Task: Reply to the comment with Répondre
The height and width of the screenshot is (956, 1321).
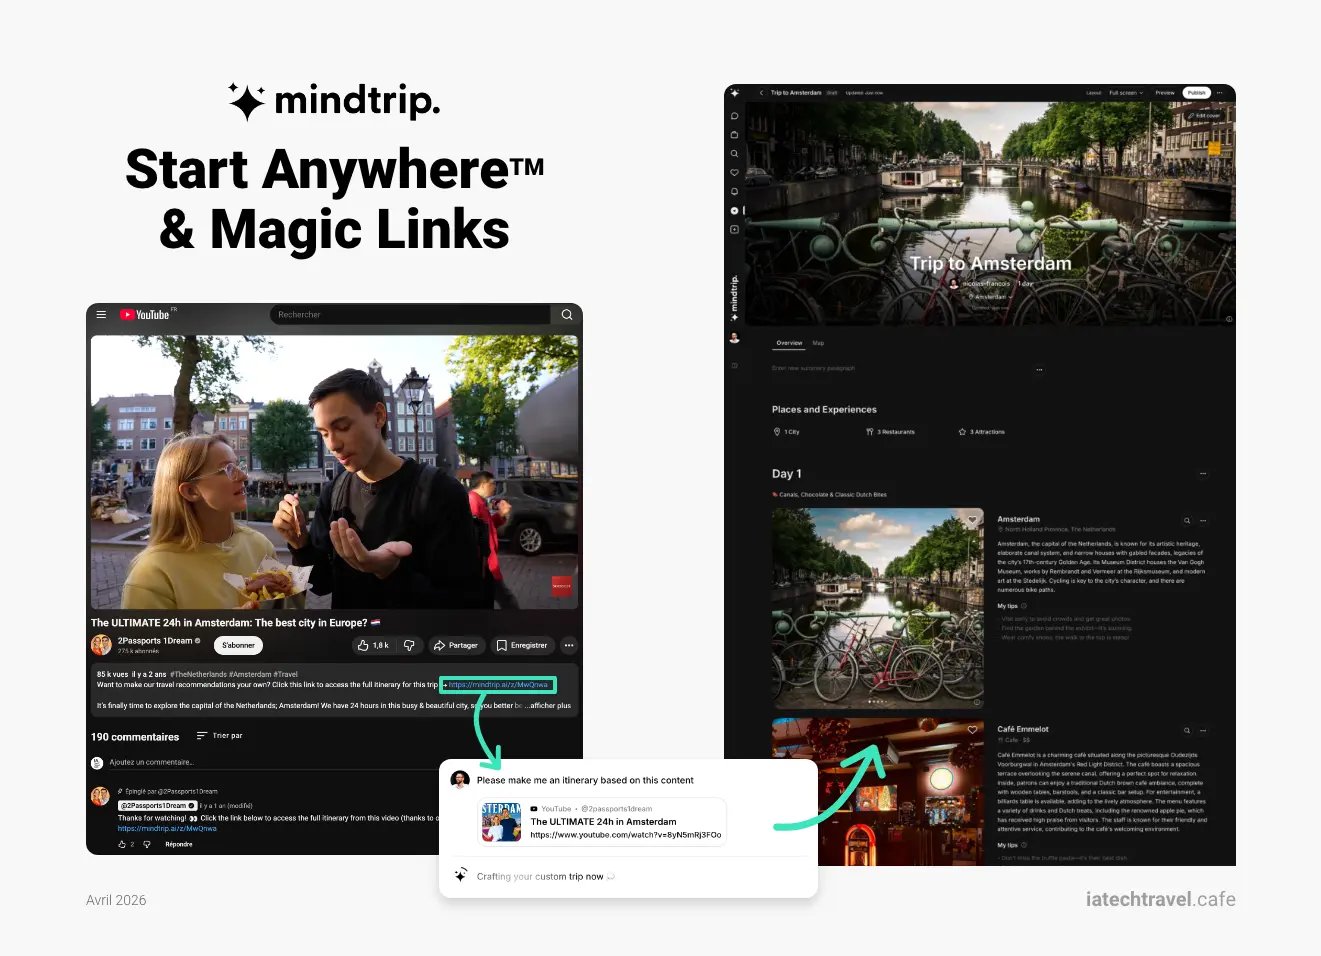Action: tap(179, 845)
